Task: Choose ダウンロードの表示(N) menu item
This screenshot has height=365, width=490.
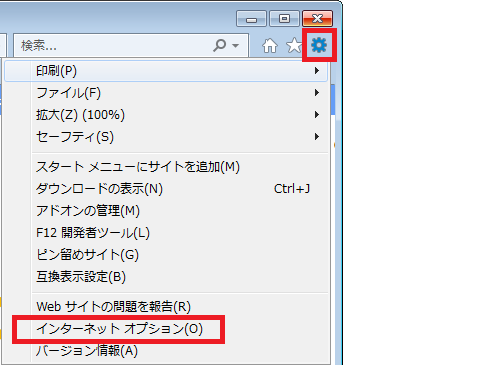Action: (166, 189)
